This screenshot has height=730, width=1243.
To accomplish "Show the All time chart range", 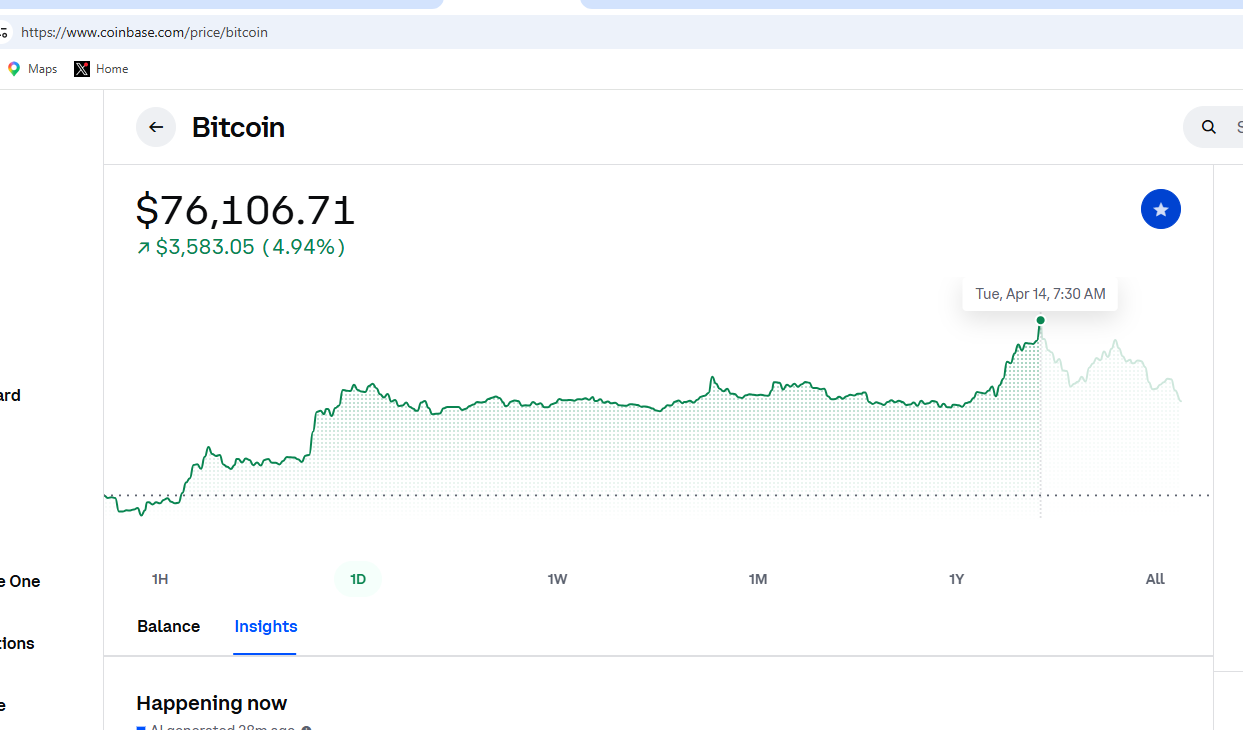I will tap(1155, 579).
